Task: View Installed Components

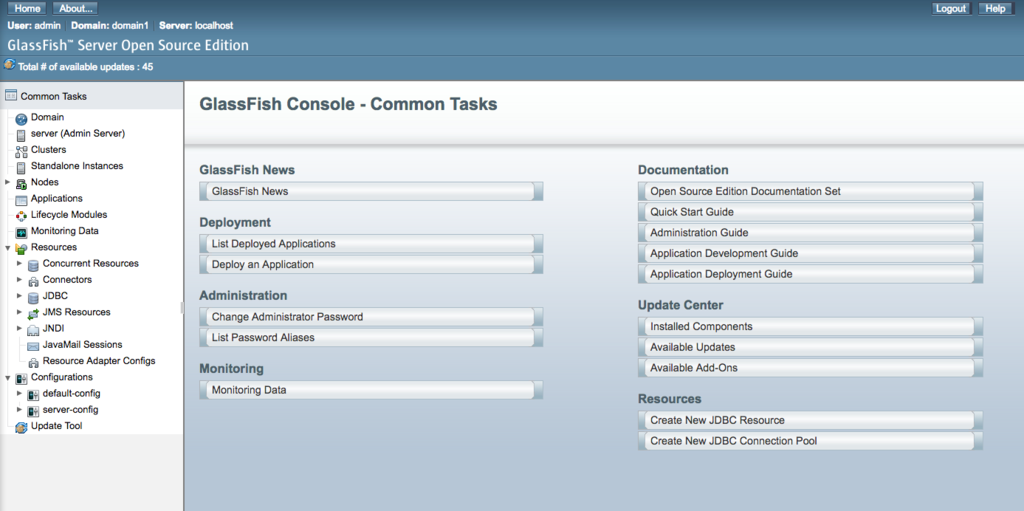Action: (810, 326)
